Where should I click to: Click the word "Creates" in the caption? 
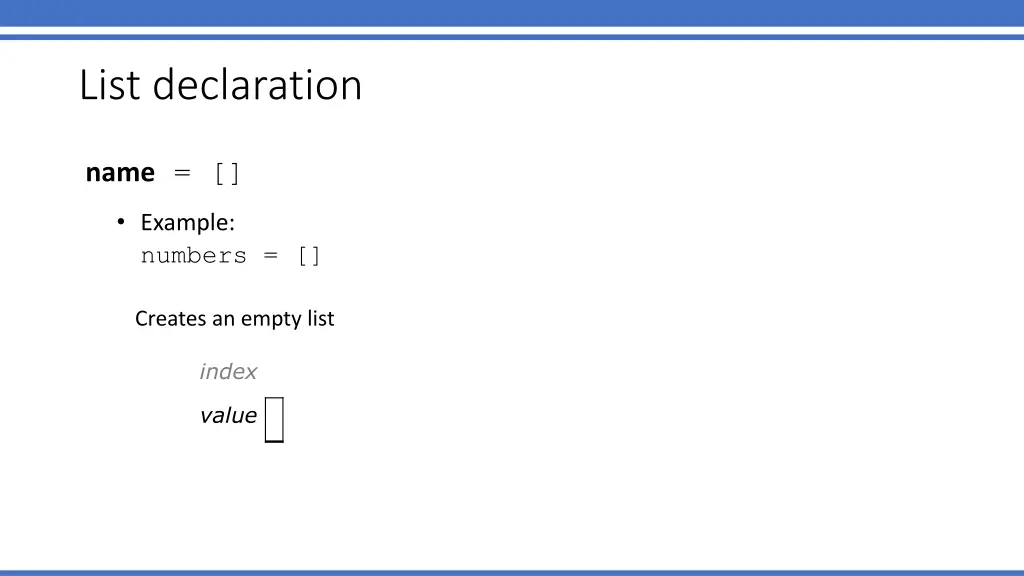tap(170, 319)
